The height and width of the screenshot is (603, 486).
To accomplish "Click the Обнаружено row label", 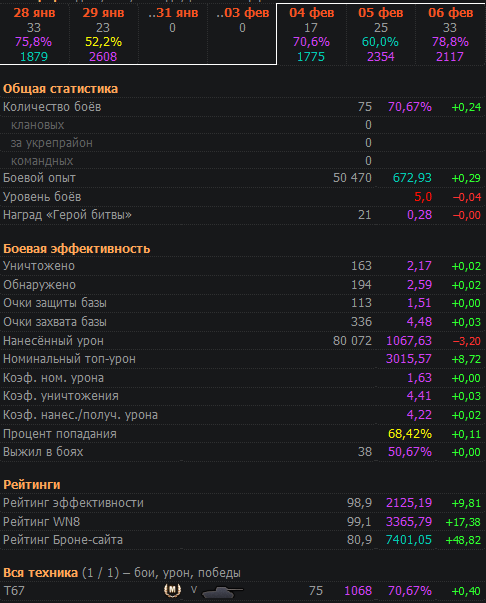I will [x=39, y=285].
